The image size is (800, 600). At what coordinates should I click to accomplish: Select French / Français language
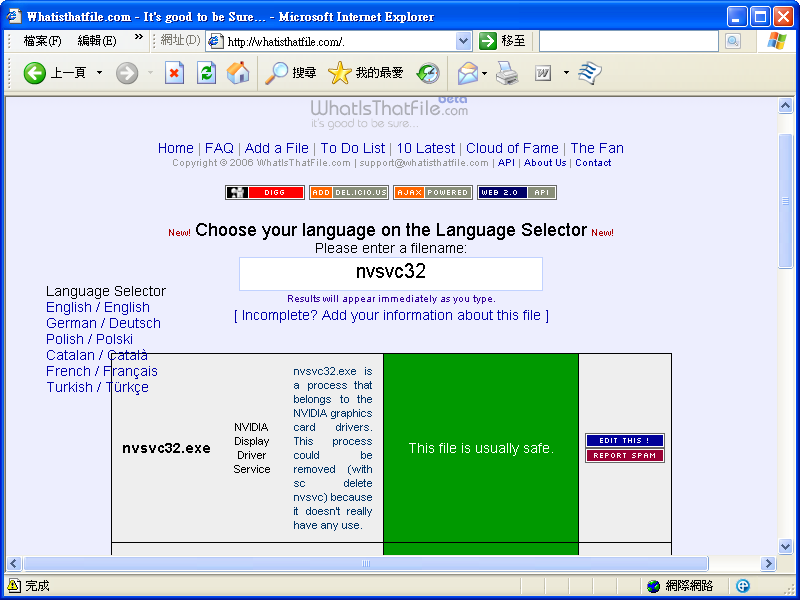[102, 371]
